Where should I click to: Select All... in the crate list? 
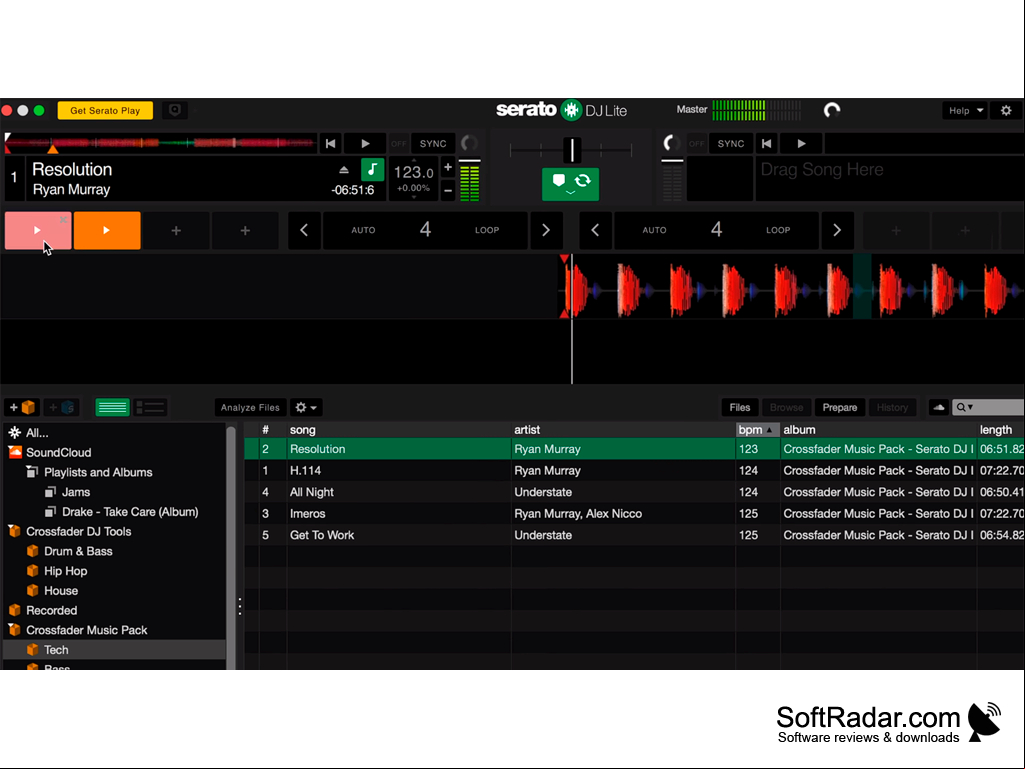click(37, 433)
